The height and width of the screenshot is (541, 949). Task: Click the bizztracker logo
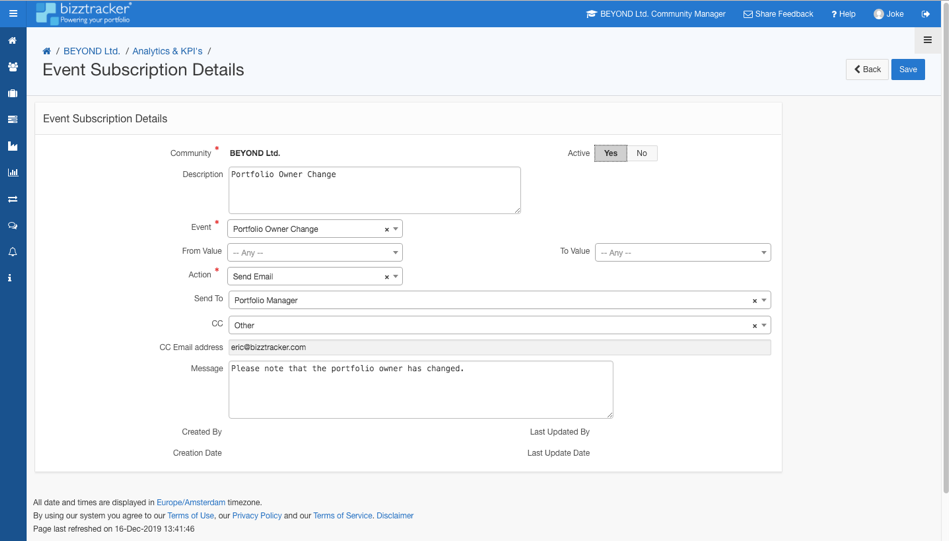[x=84, y=13]
